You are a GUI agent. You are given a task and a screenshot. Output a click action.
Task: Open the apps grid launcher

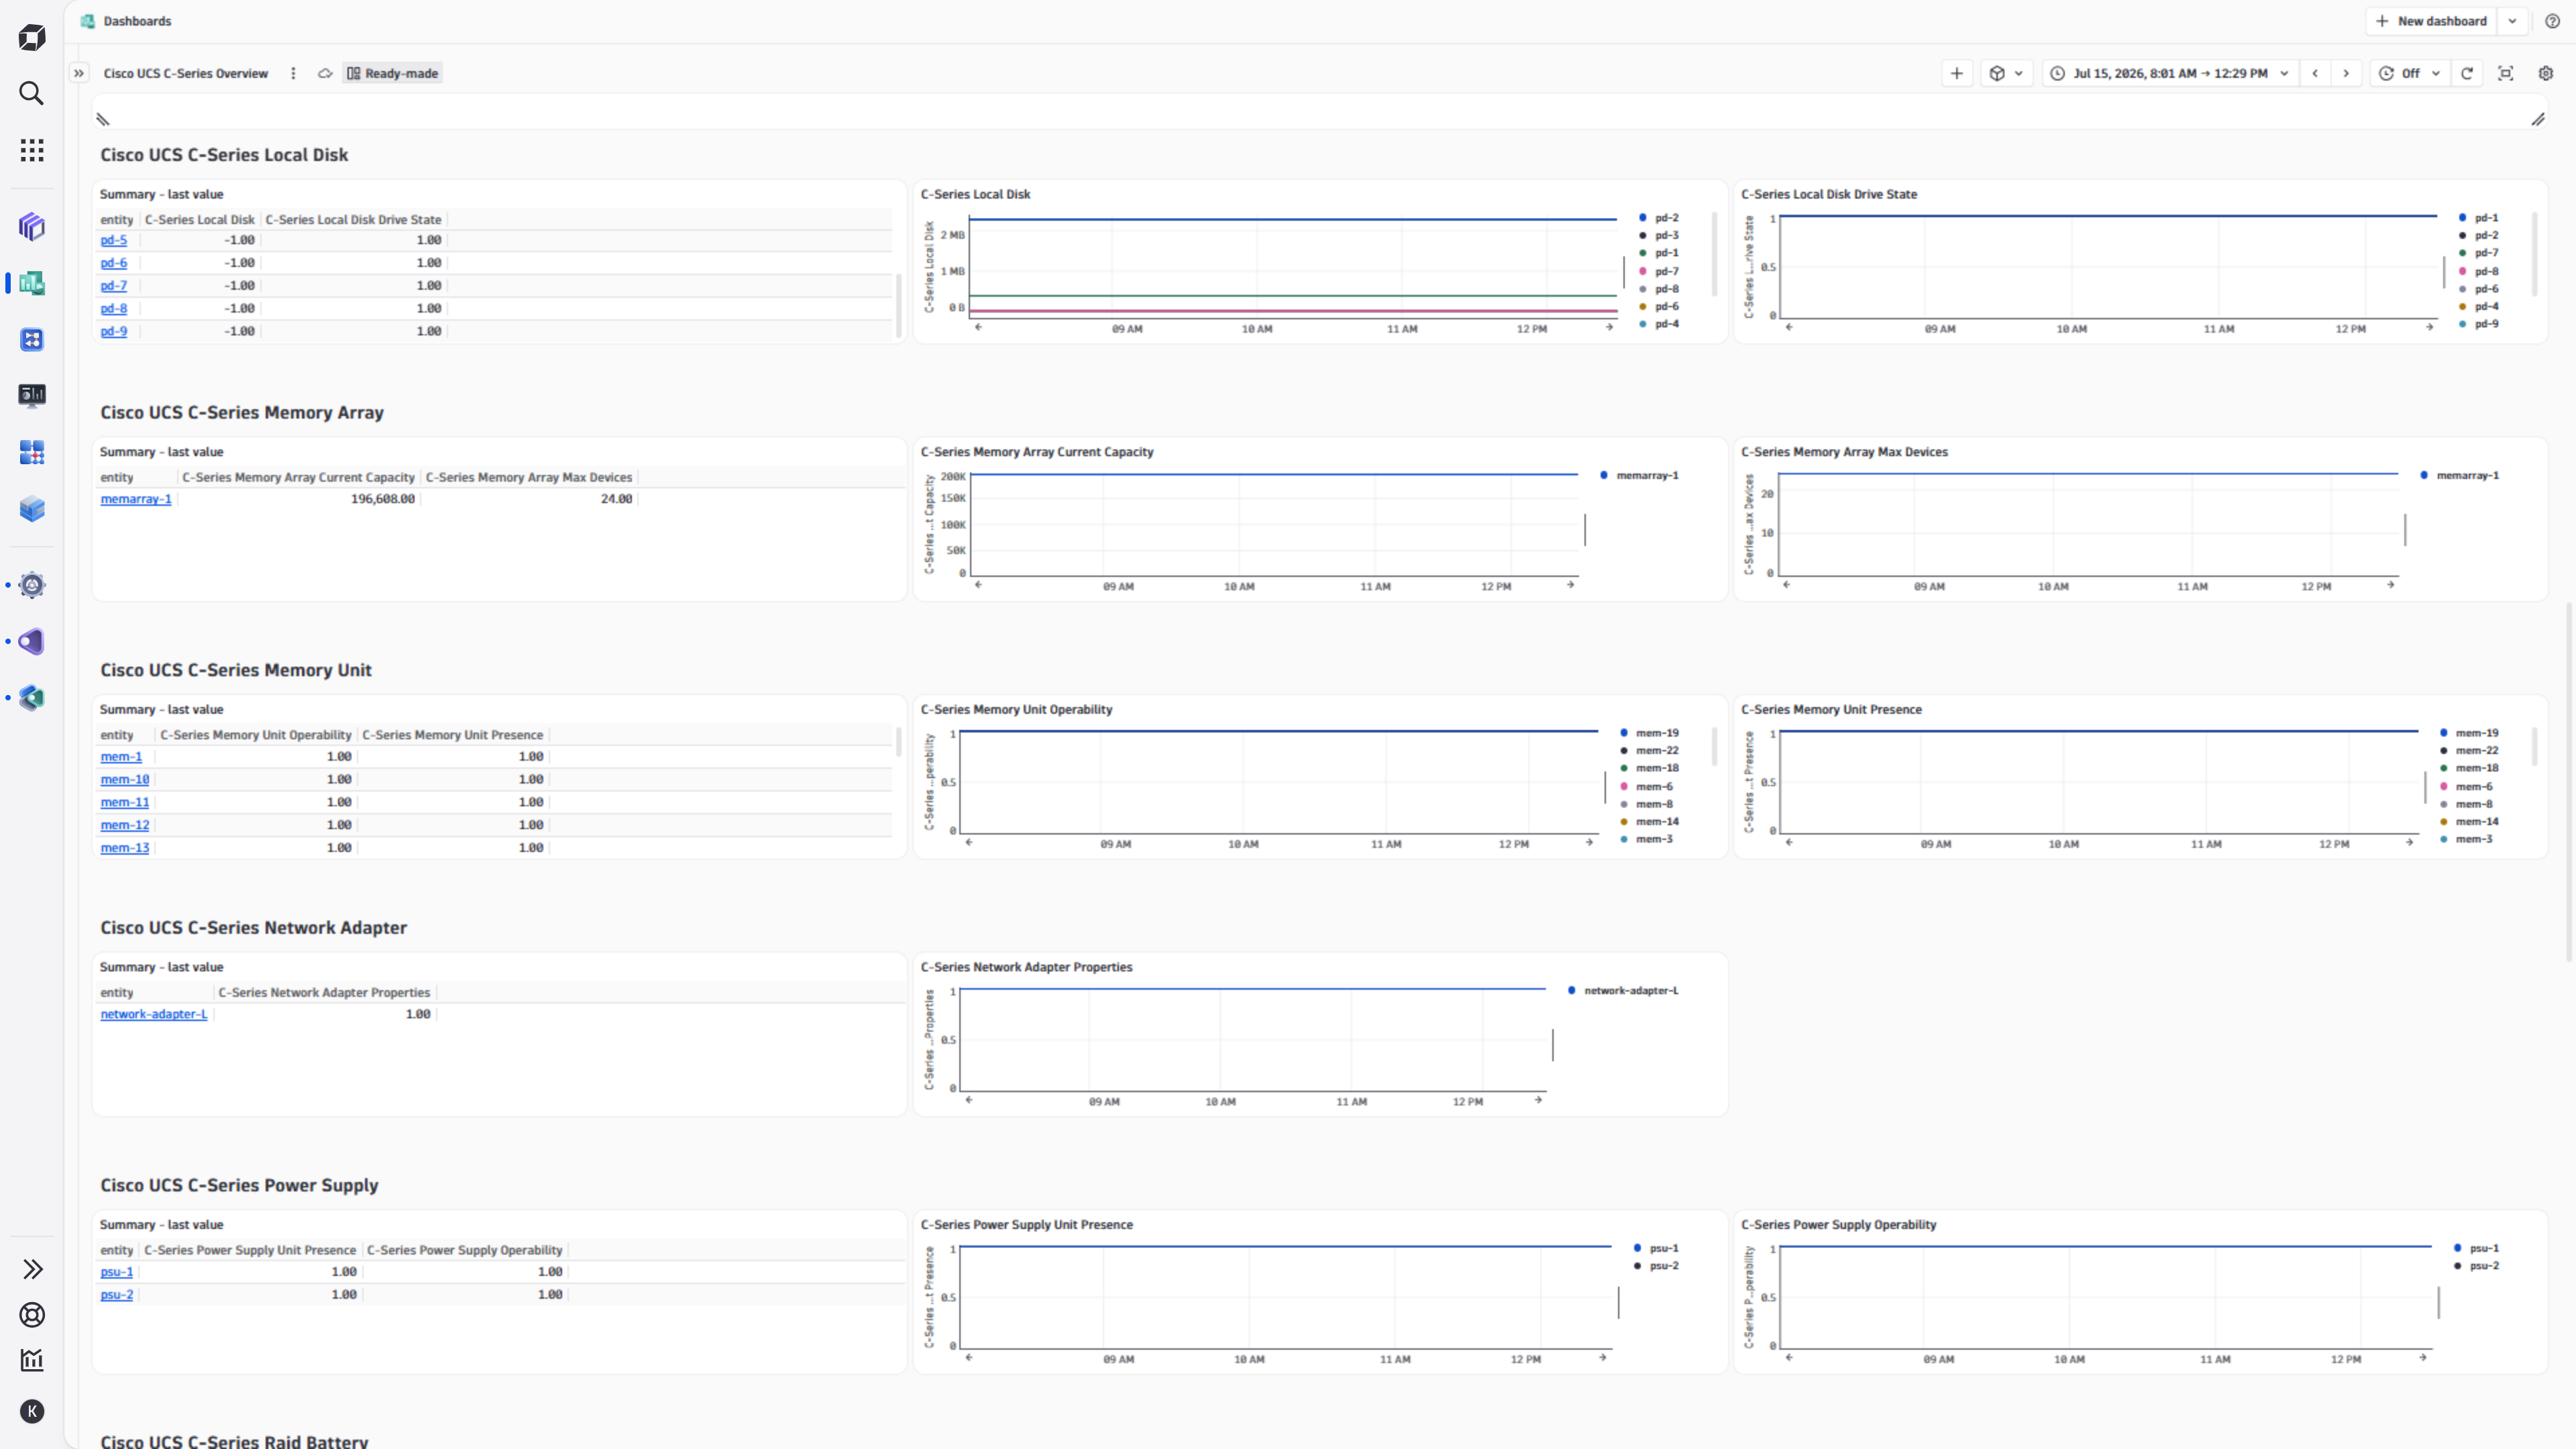32,150
